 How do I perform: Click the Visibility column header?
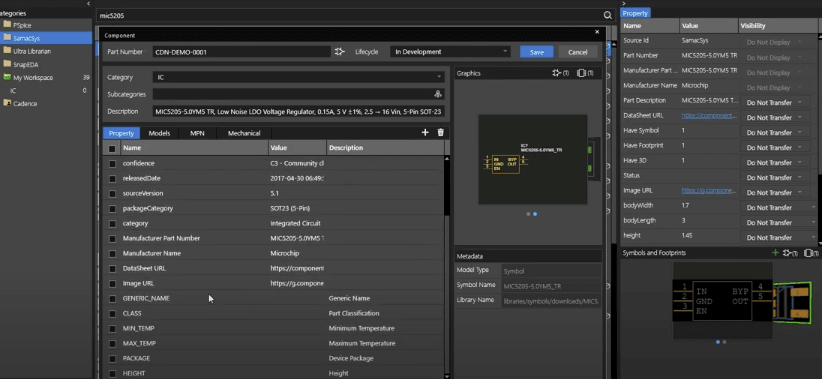pos(778,26)
